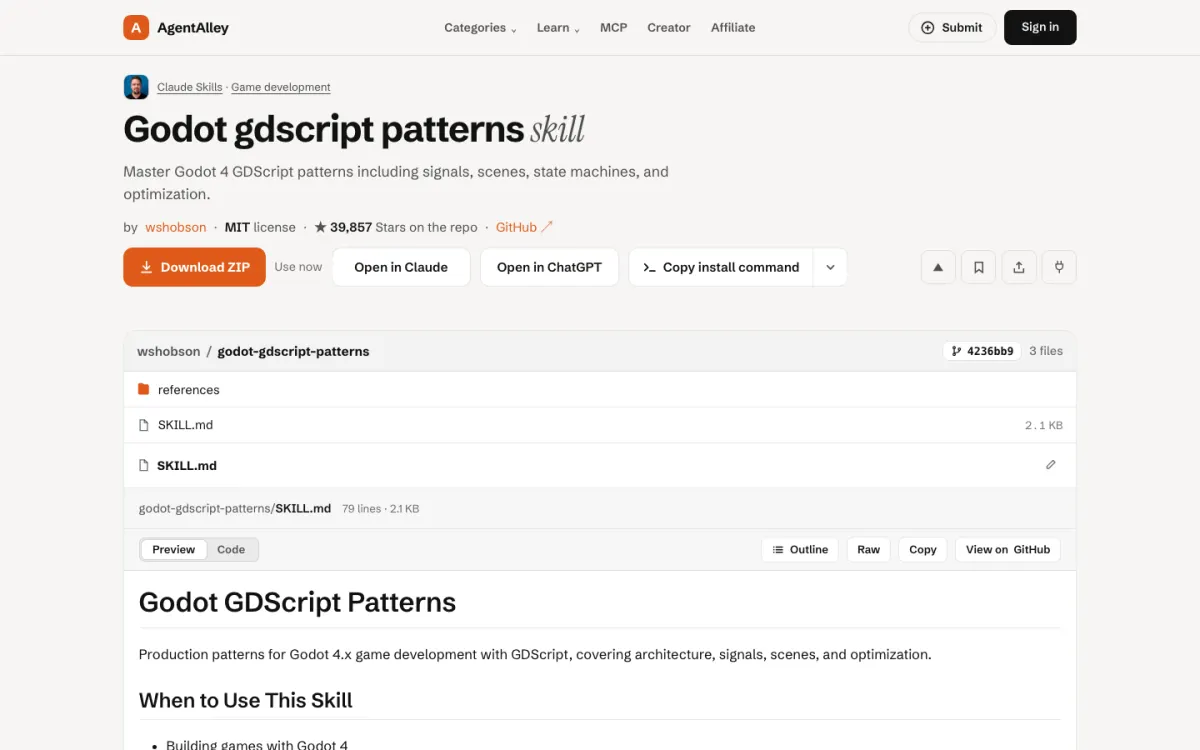Click the AgentAlley orange logo icon
1200x750 pixels.
coord(136,28)
